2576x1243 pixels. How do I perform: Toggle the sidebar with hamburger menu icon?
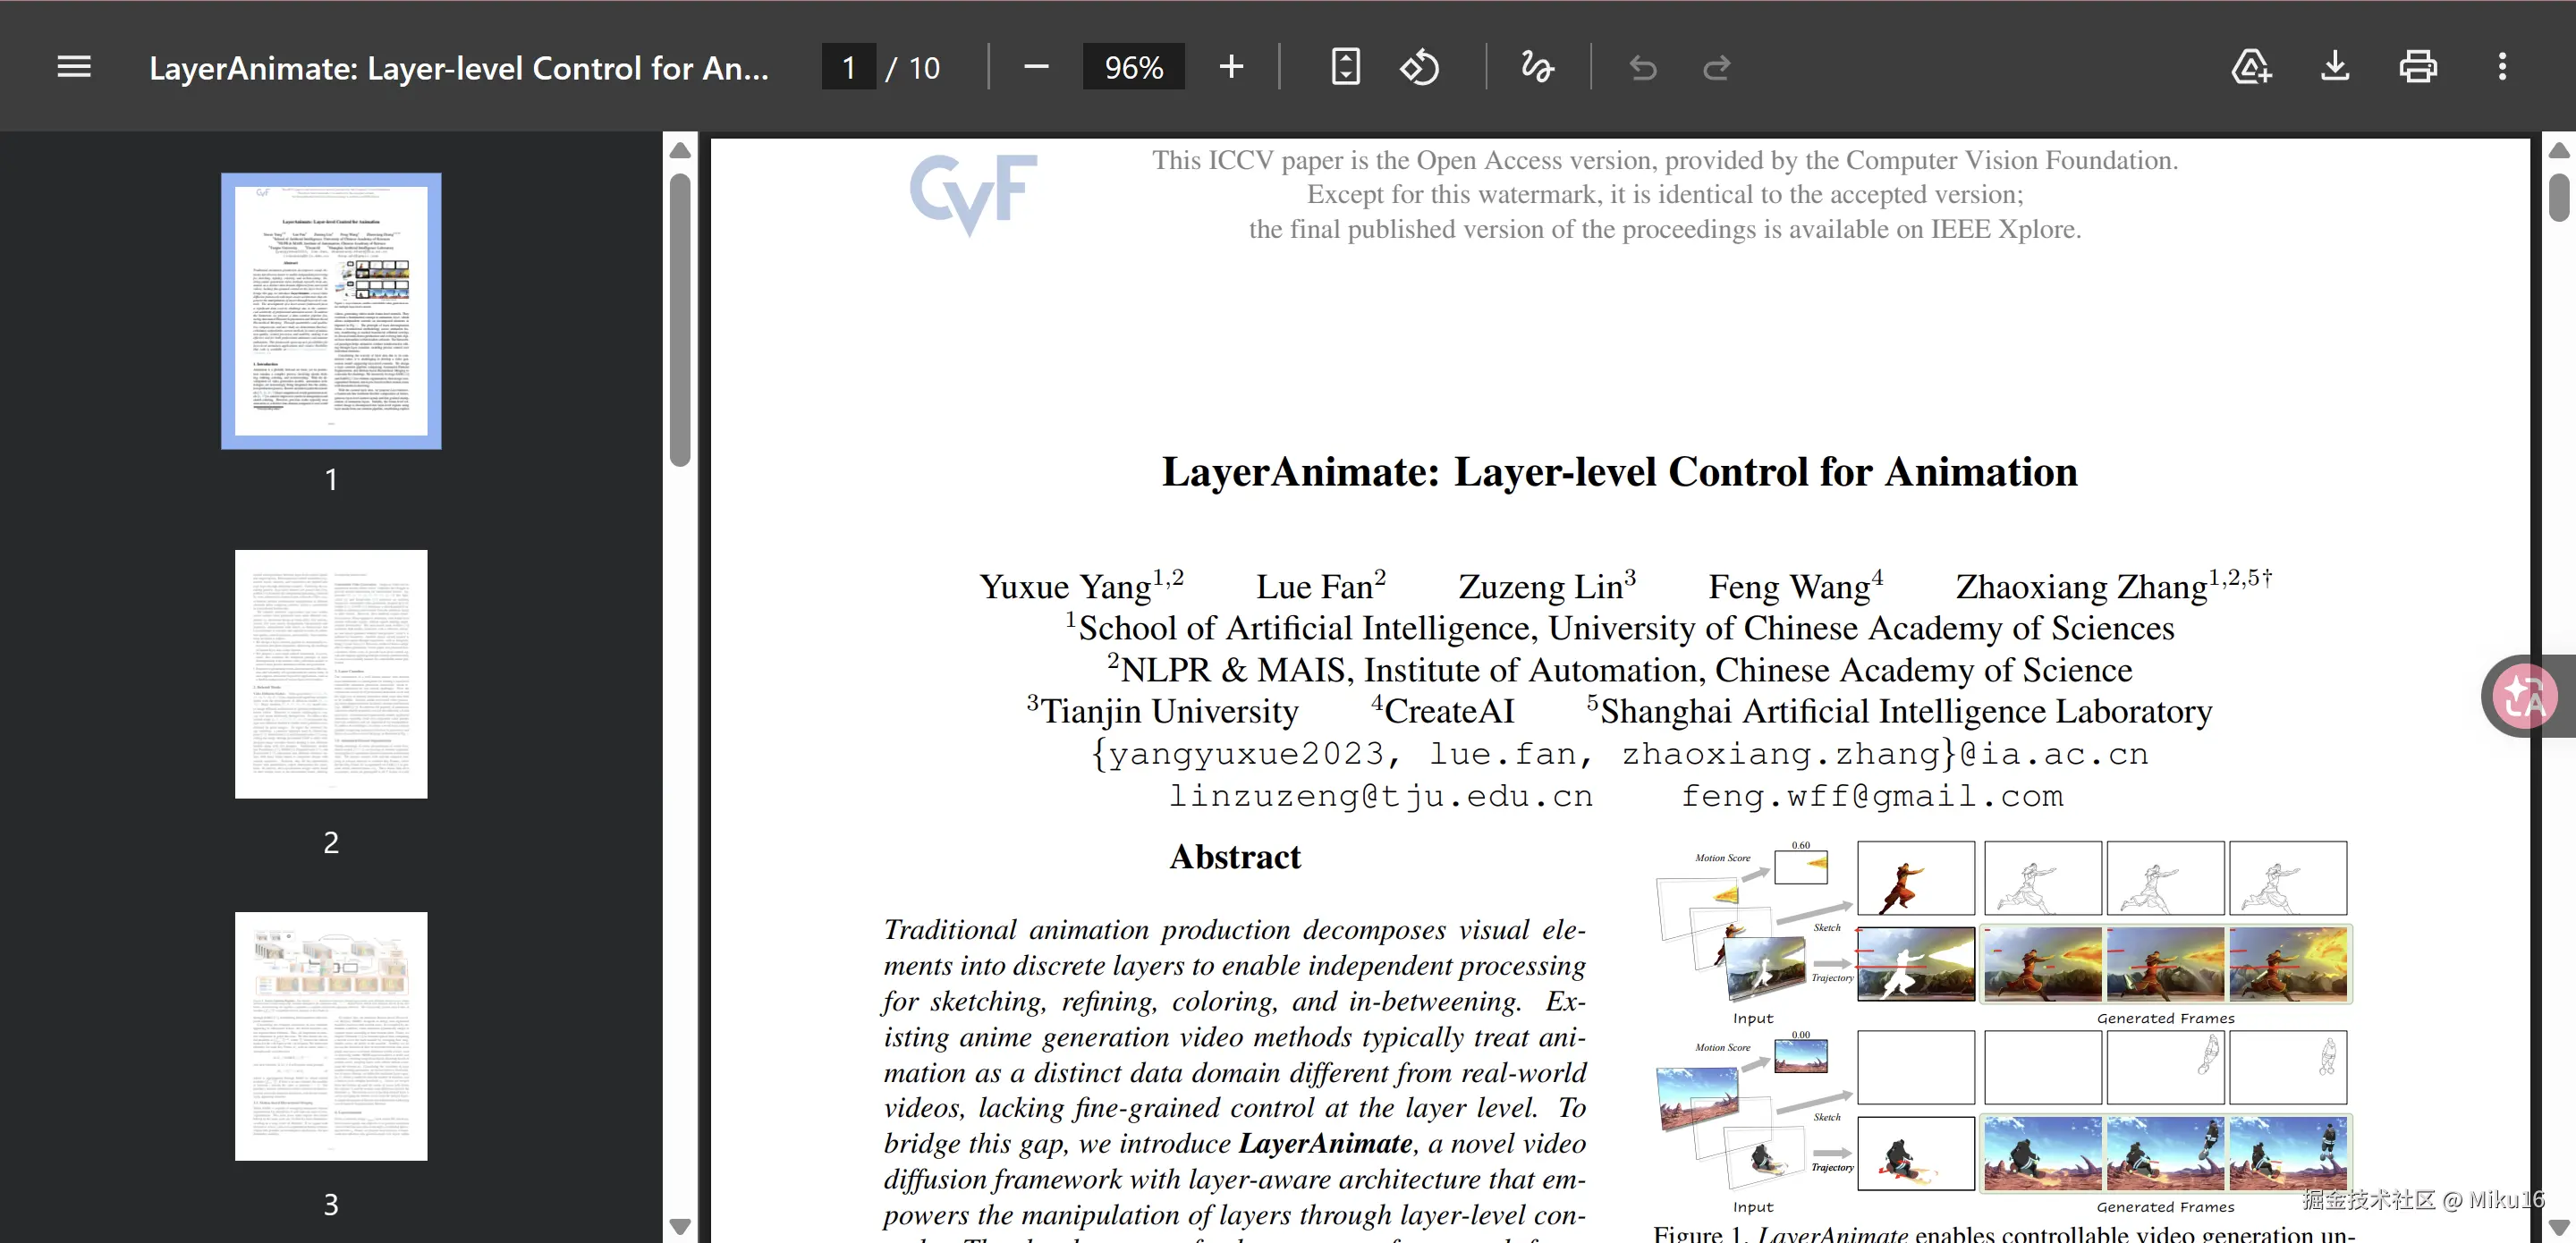(74, 67)
